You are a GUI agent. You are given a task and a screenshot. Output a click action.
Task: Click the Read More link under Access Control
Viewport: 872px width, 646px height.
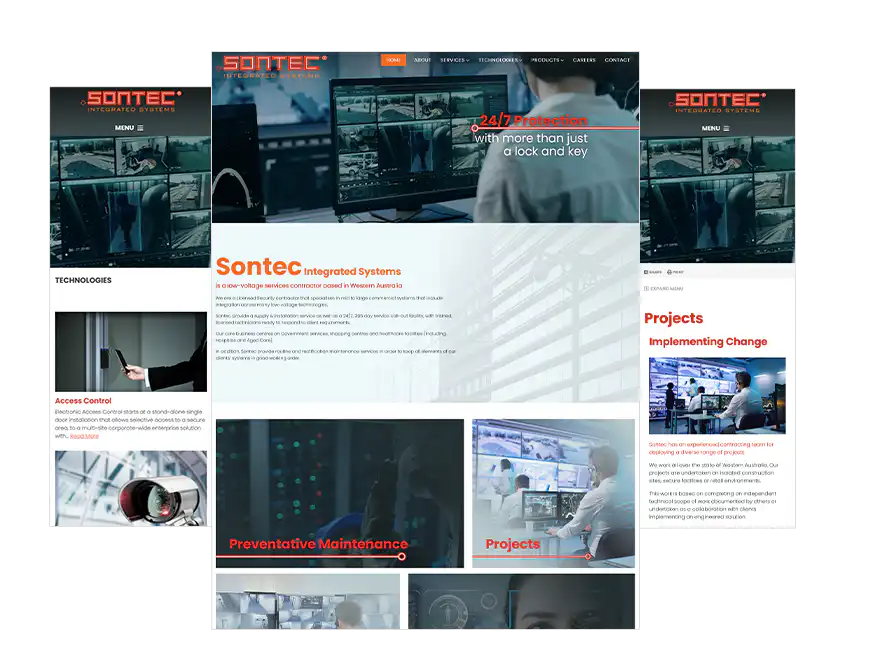(x=84, y=436)
